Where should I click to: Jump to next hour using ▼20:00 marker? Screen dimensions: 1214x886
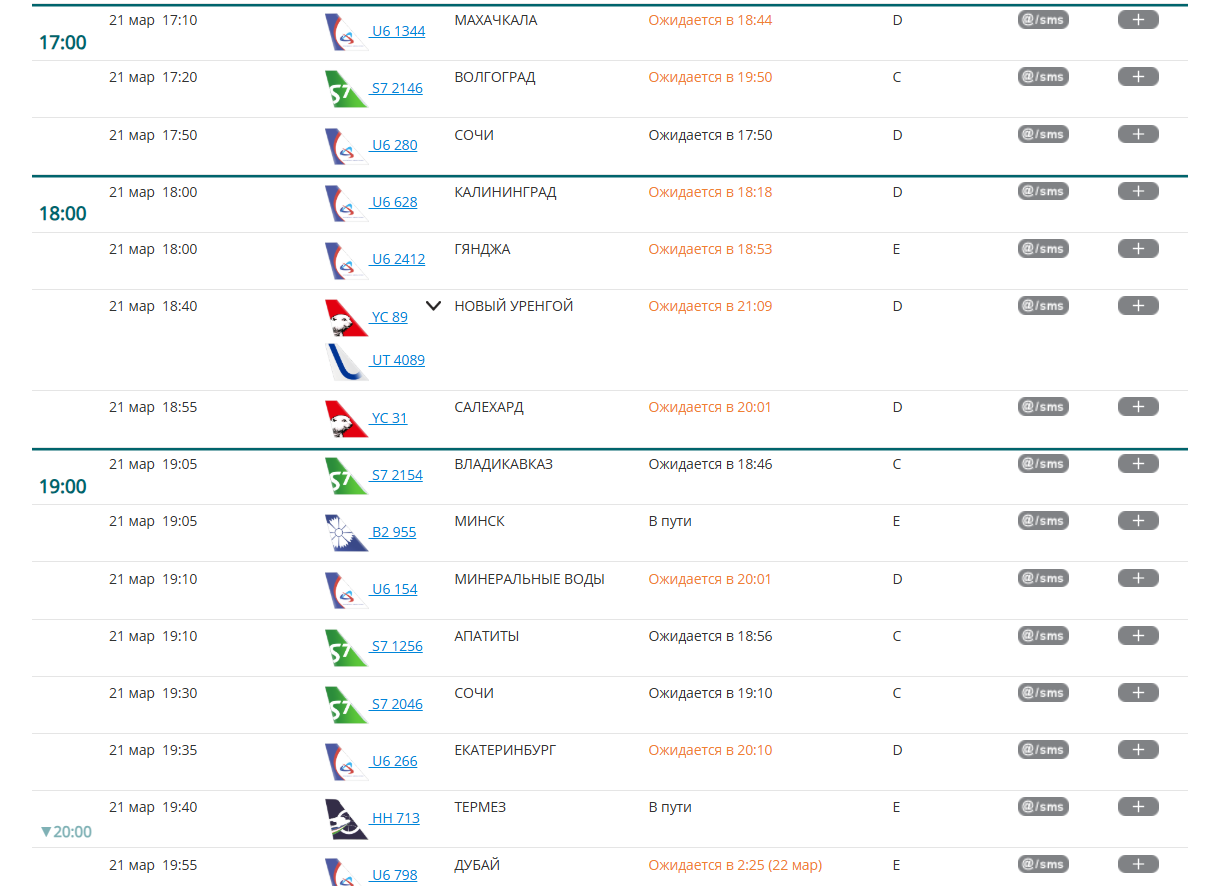tap(66, 832)
